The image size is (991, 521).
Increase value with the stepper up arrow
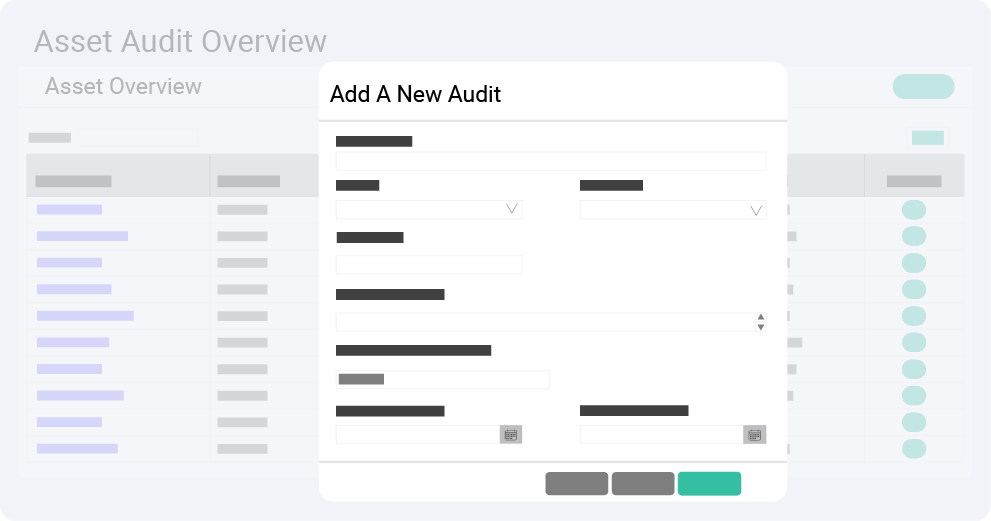click(761, 317)
